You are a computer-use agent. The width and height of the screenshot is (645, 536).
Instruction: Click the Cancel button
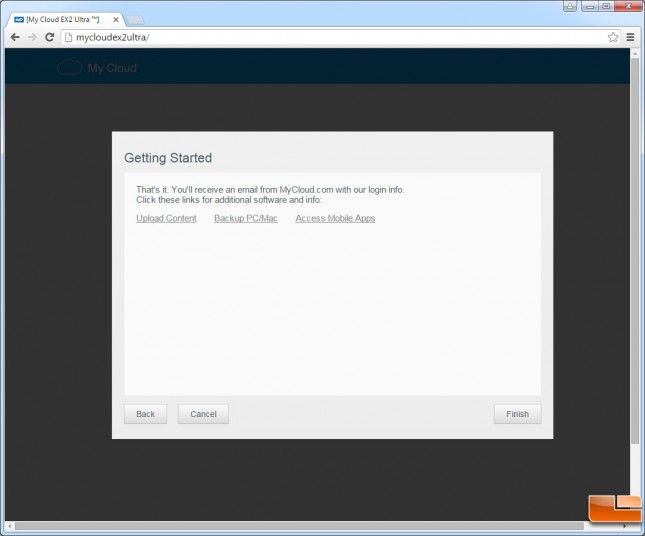point(203,414)
